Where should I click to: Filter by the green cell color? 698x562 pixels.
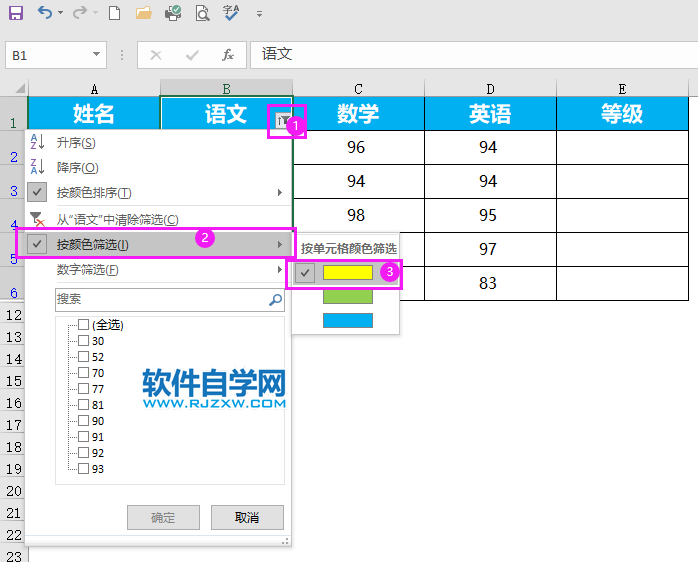click(348, 297)
